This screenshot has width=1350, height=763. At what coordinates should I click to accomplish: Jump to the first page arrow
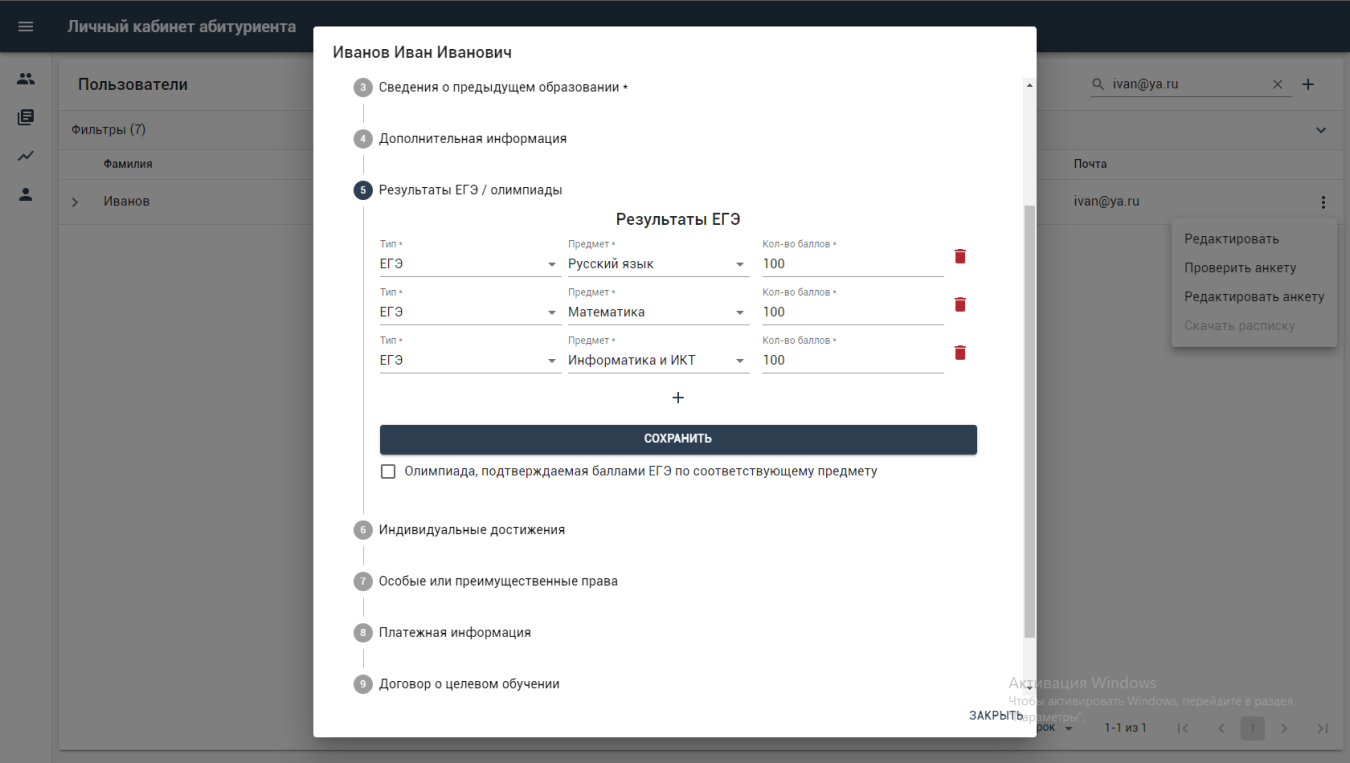coord(1184,728)
